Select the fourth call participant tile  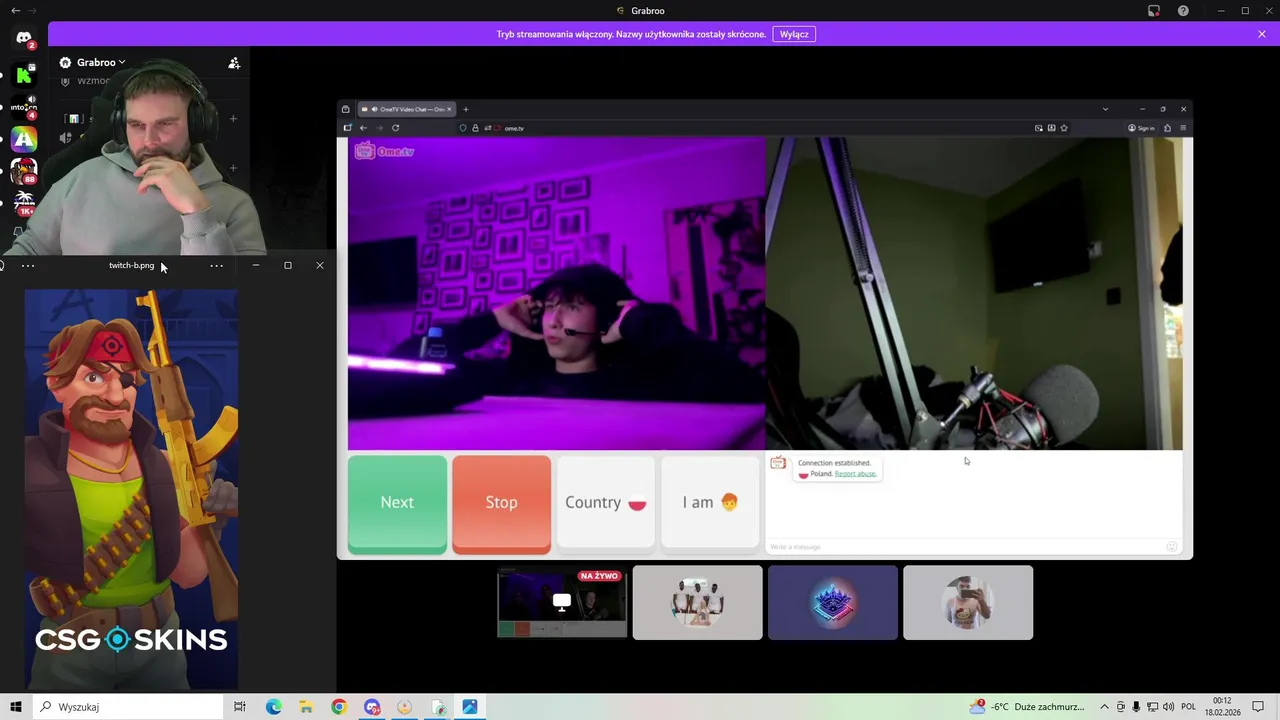click(x=968, y=603)
